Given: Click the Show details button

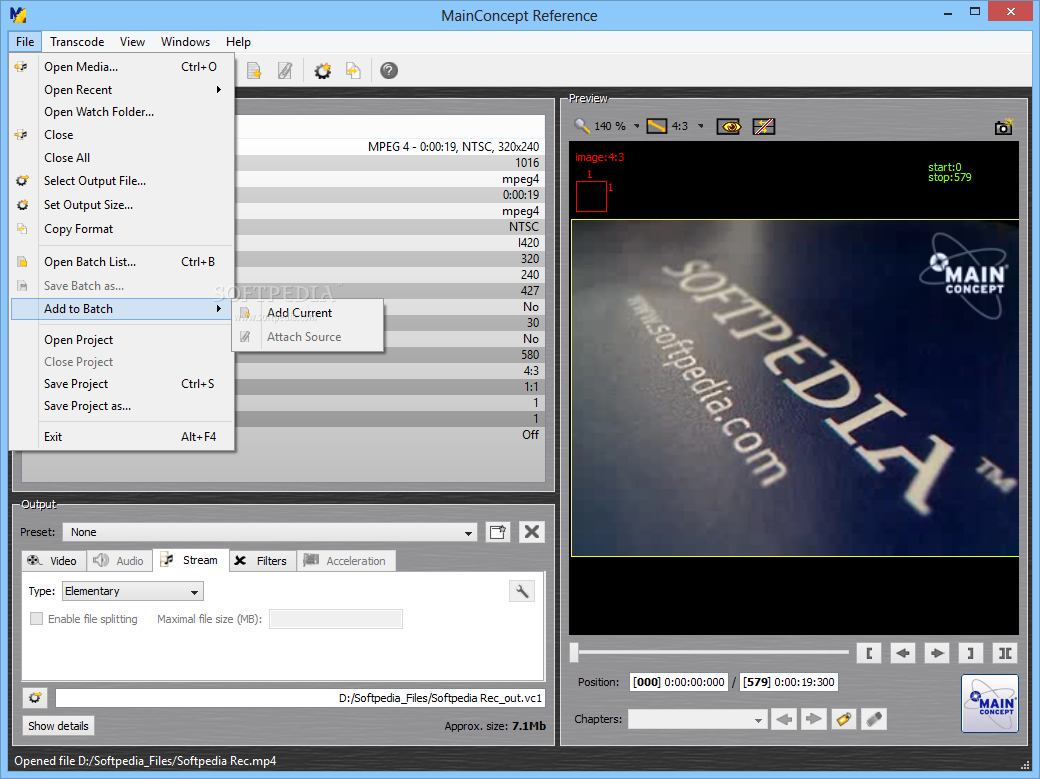Looking at the screenshot, I should (x=58, y=726).
